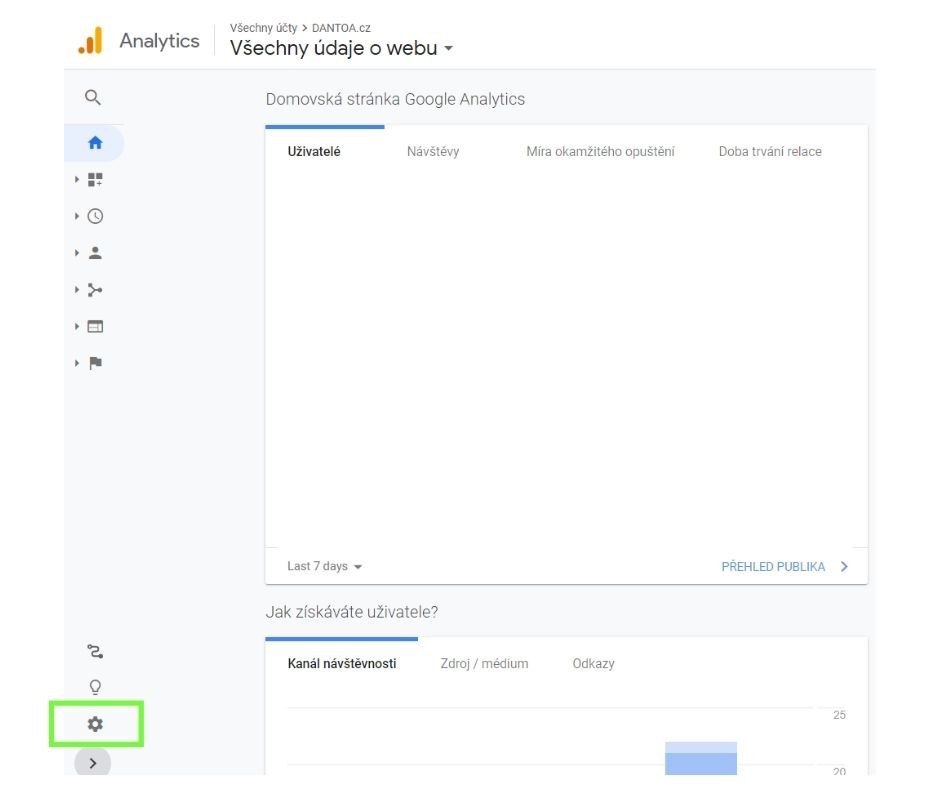The width and height of the screenshot is (940, 788).
Task: Open the PŘEHLED PUBLIKA link
Action: [x=772, y=565]
